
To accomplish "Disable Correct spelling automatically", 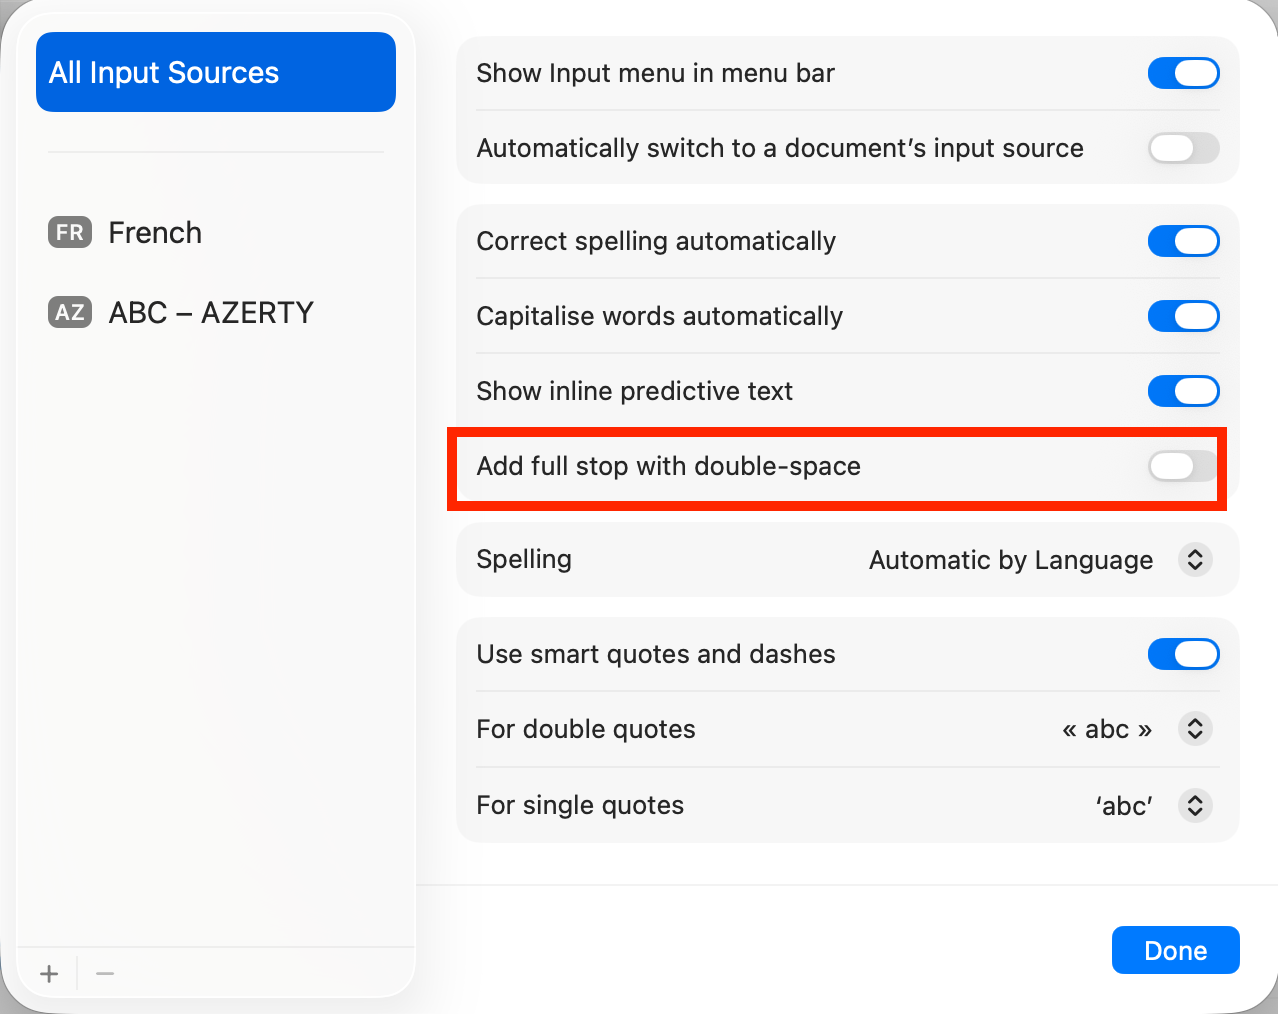I will [x=1183, y=241].
